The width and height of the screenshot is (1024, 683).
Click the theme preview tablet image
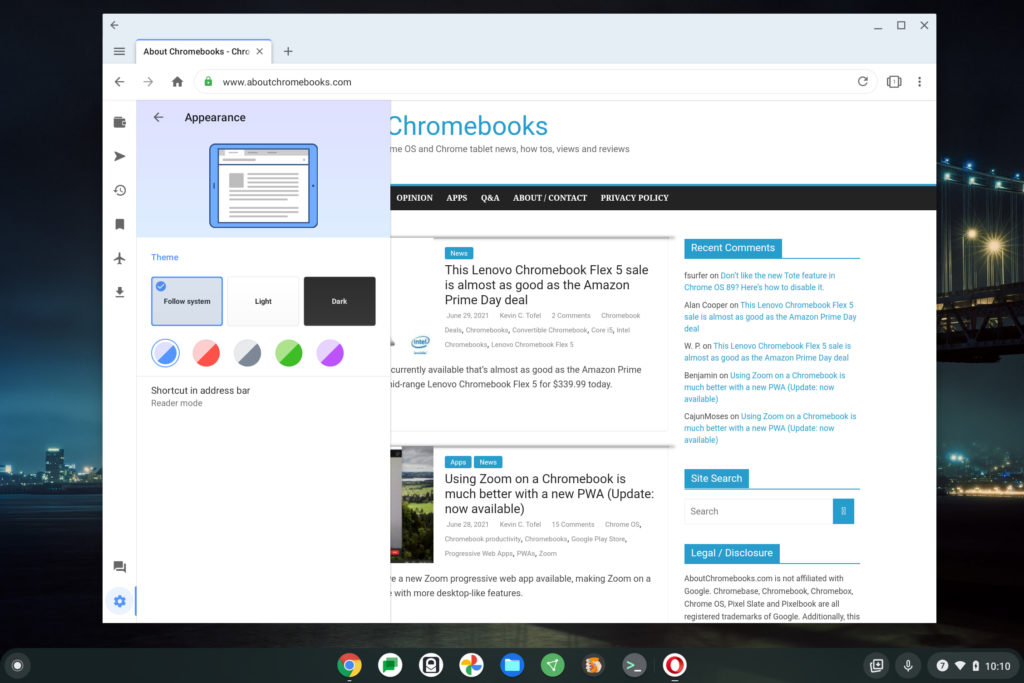click(263, 185)
